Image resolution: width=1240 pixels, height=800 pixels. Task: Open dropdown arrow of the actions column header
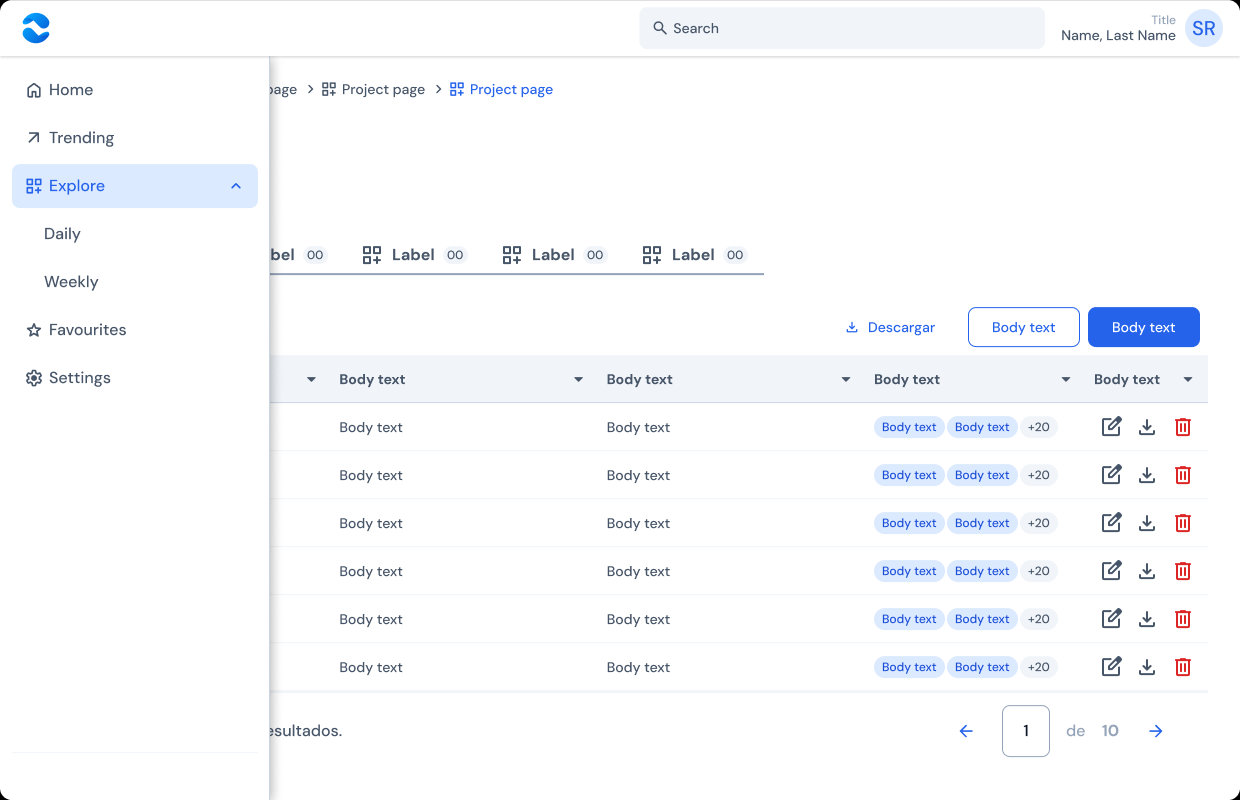[1188, 380]
